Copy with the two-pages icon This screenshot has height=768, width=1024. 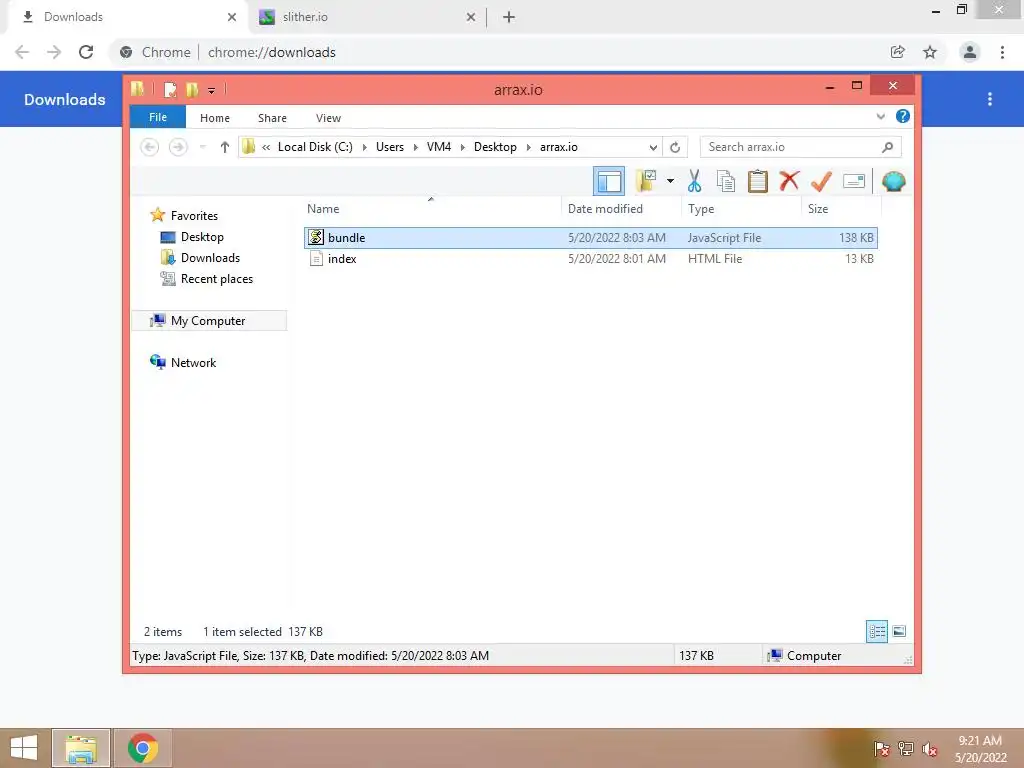726,181
